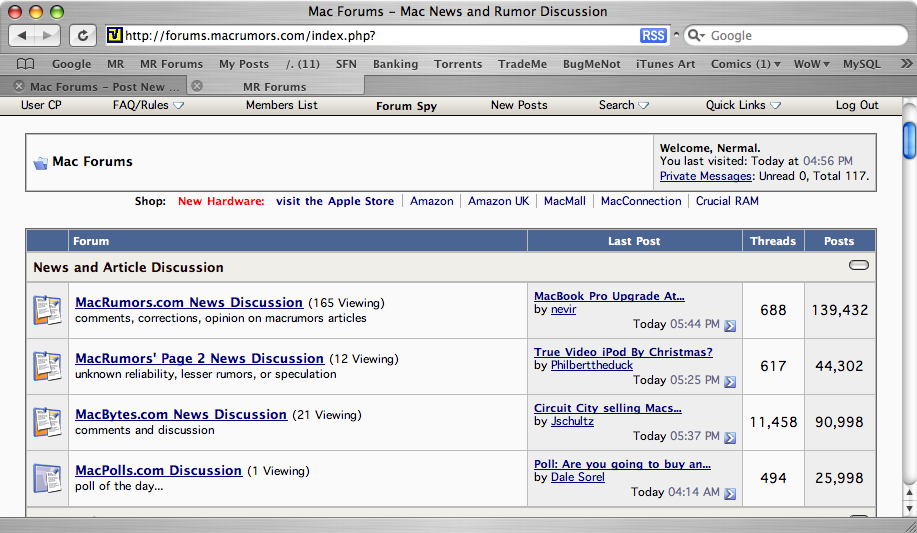Open the Torrents bookmark

click(458, 64)
